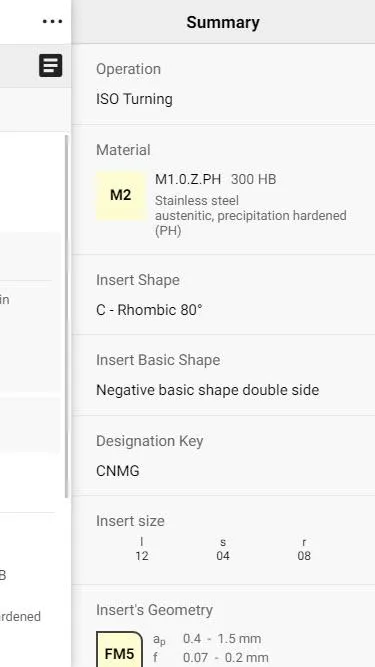The height and width of the screenshot is (667, 375).
Task: Click the summary list panel icon
Action: click(x=51, y=66)
